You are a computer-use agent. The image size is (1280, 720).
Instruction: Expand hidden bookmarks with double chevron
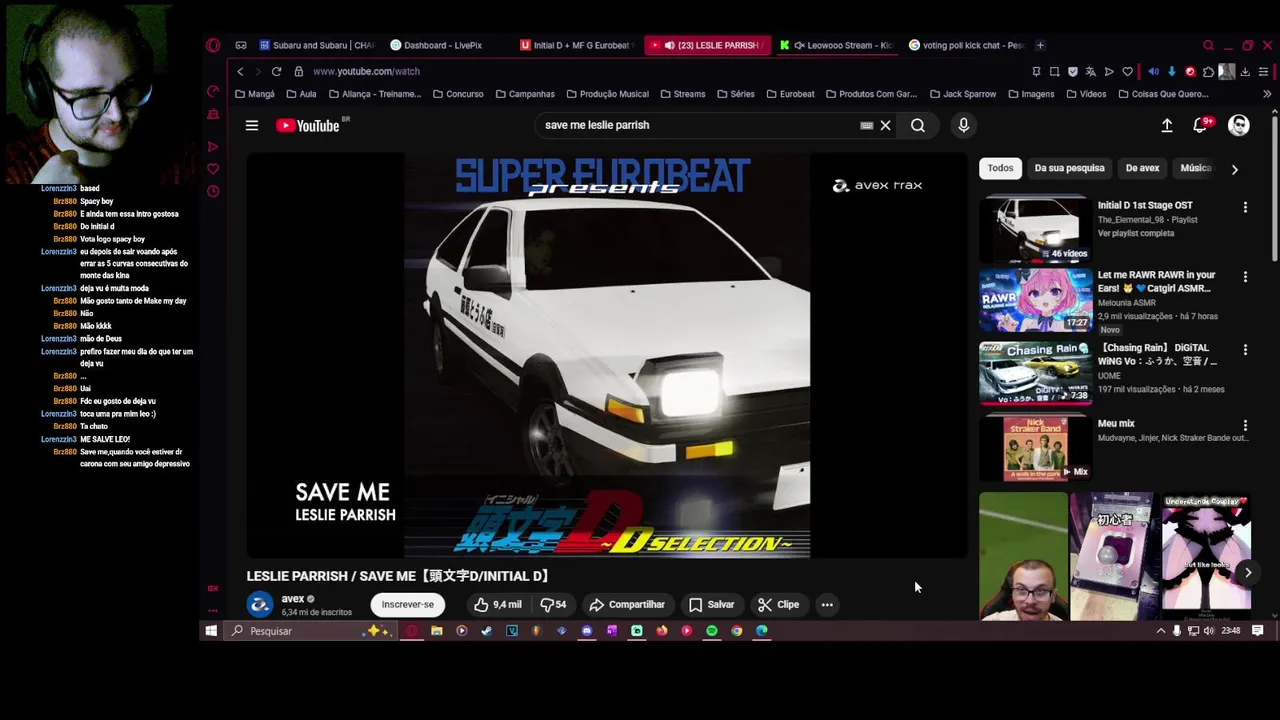point(1267,94)
